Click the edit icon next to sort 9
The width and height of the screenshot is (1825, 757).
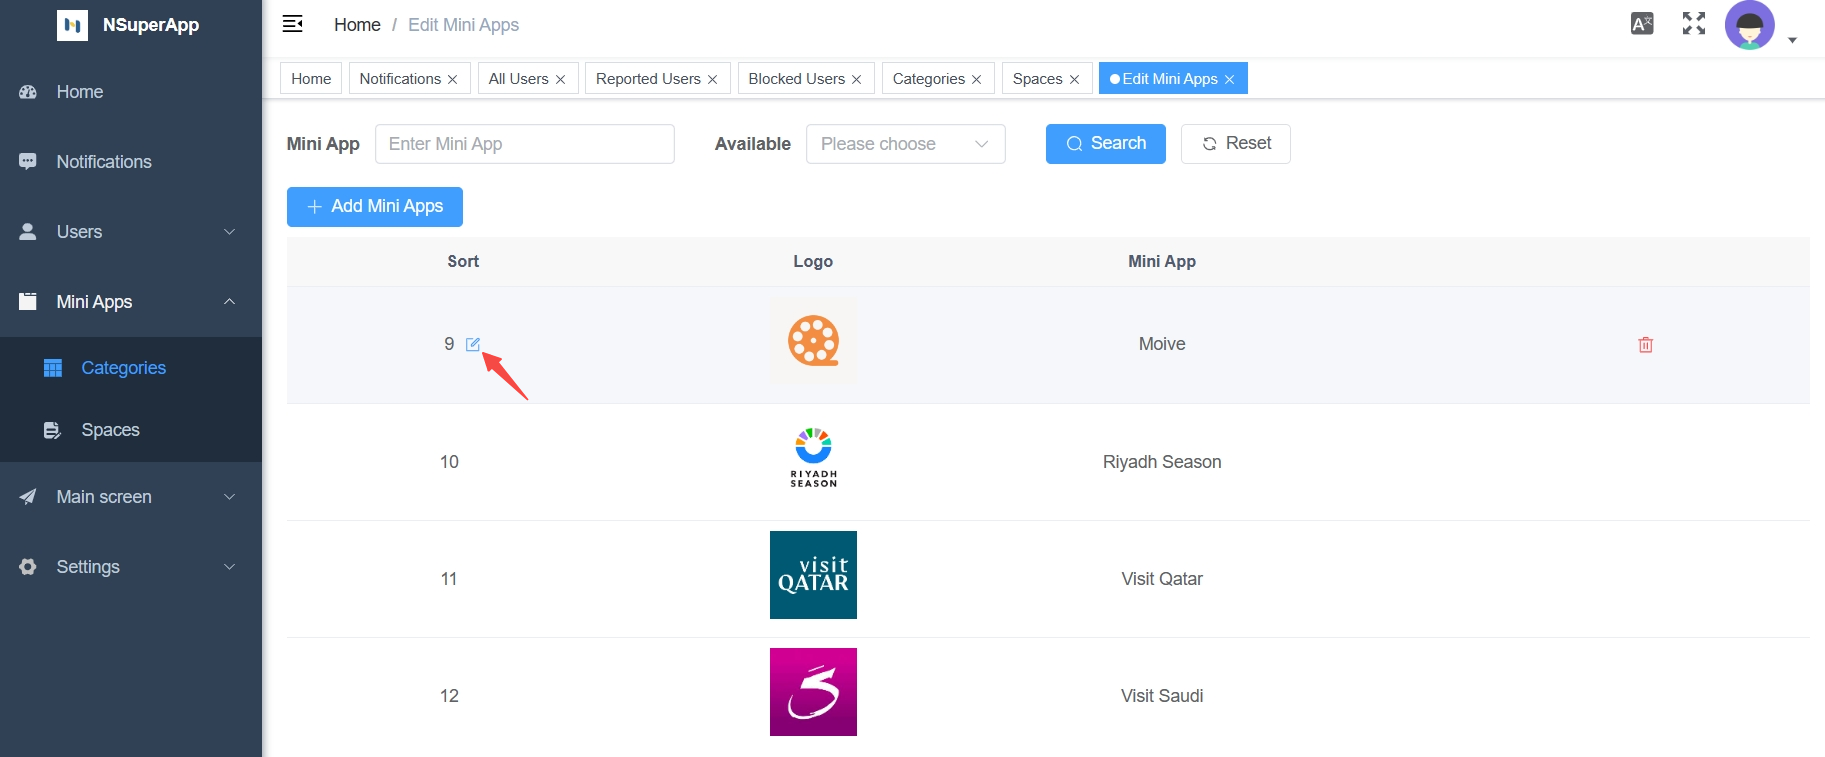coord(473,344)
